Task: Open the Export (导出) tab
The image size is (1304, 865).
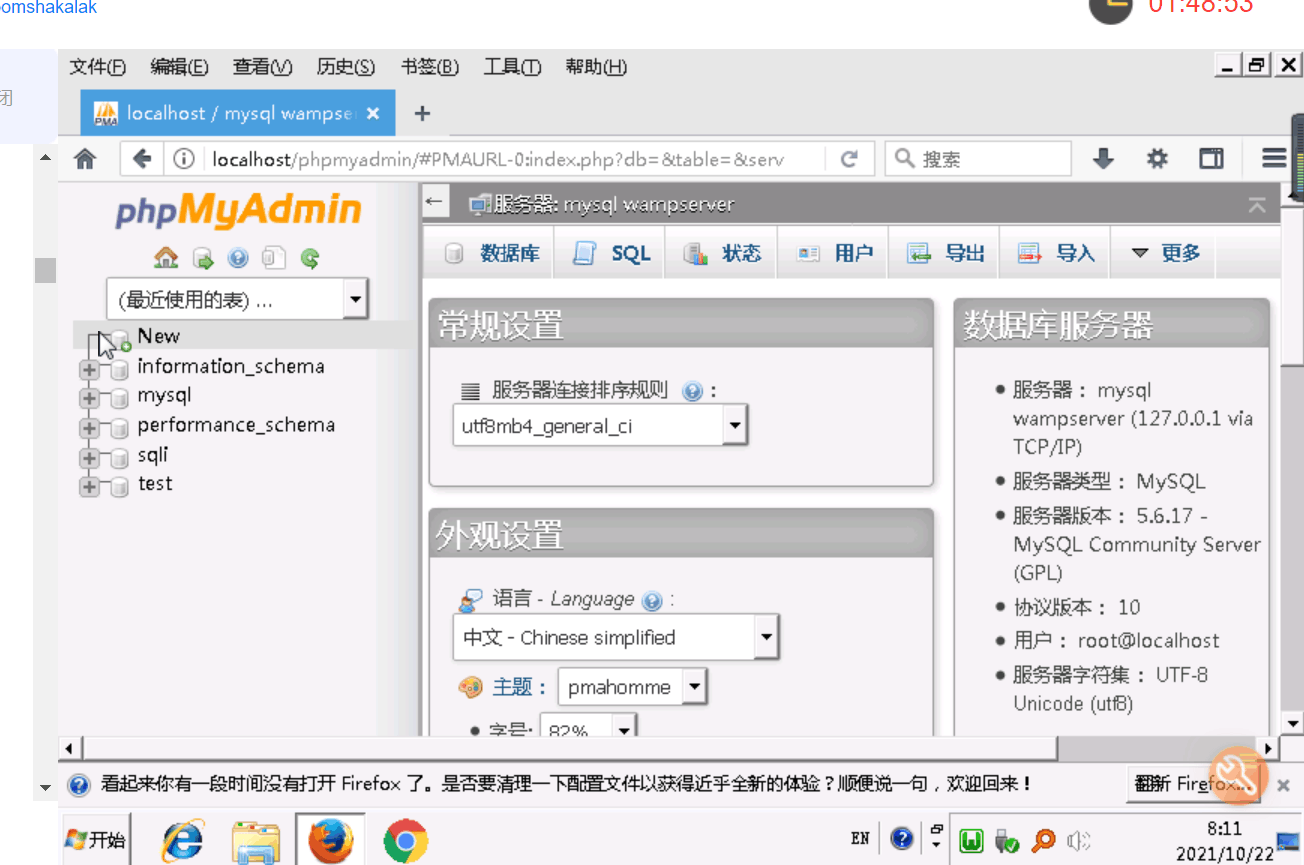Action: coord(945,253)
